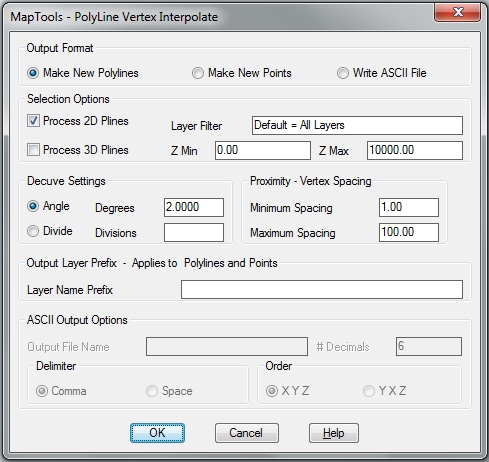Click the Layer Name Prefix label
The width and height of the screenshot is (489, 462).
(70, 290)
